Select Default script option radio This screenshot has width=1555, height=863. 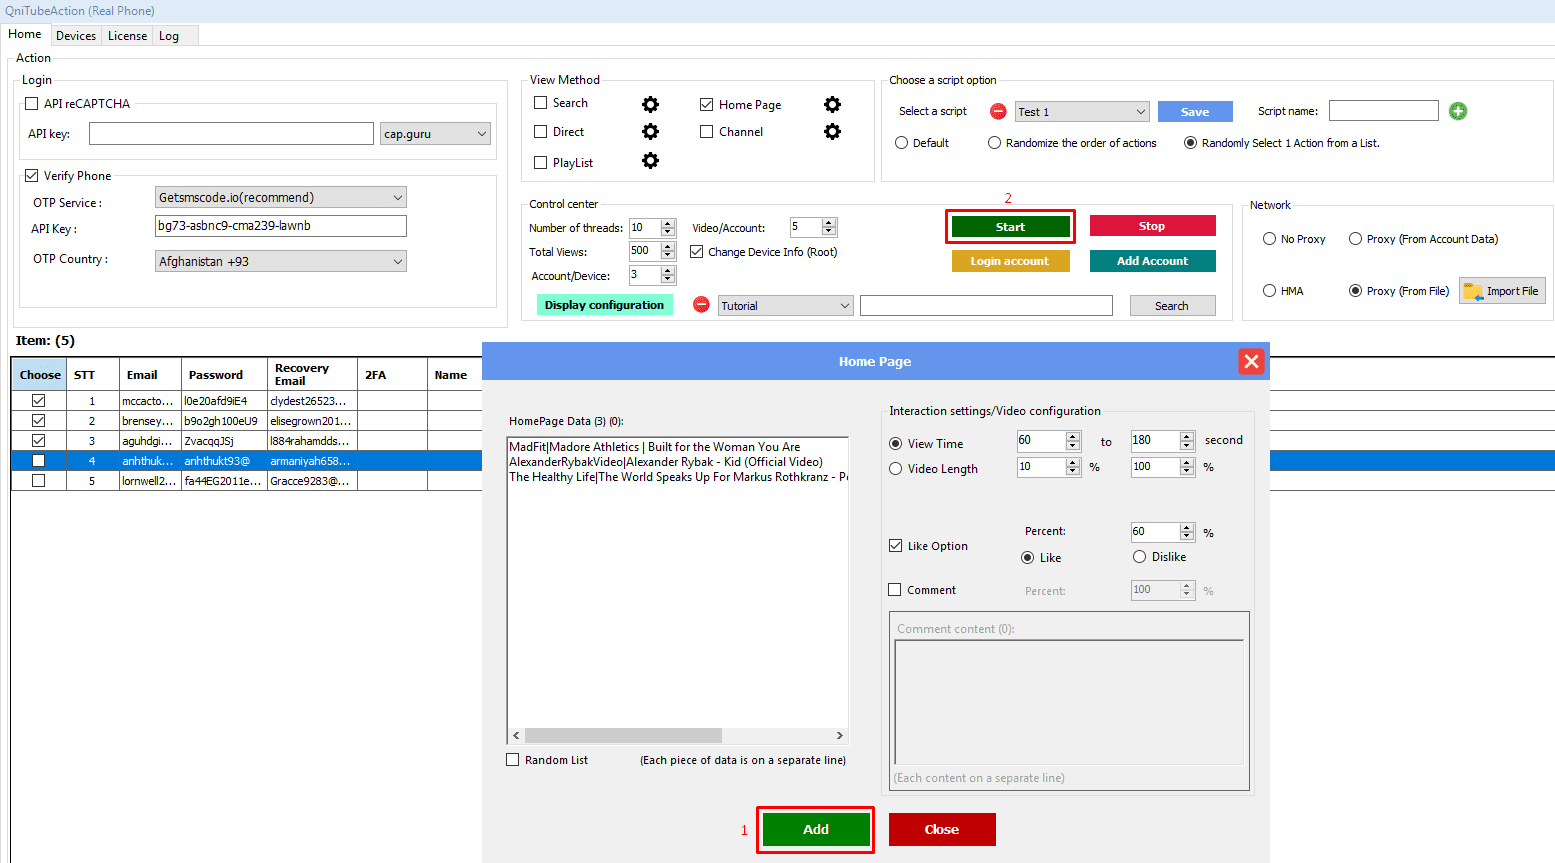(x=902, y=143)
